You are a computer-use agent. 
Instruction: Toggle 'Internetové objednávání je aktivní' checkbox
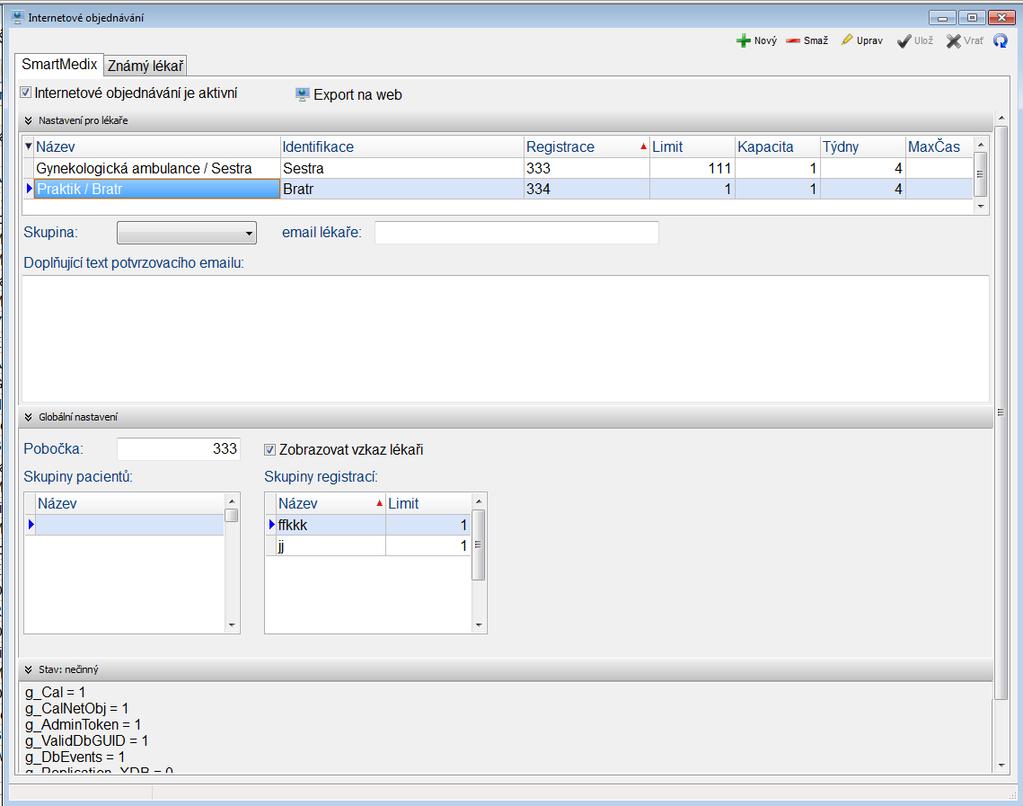pyautogui.click(x=25, y=93)
